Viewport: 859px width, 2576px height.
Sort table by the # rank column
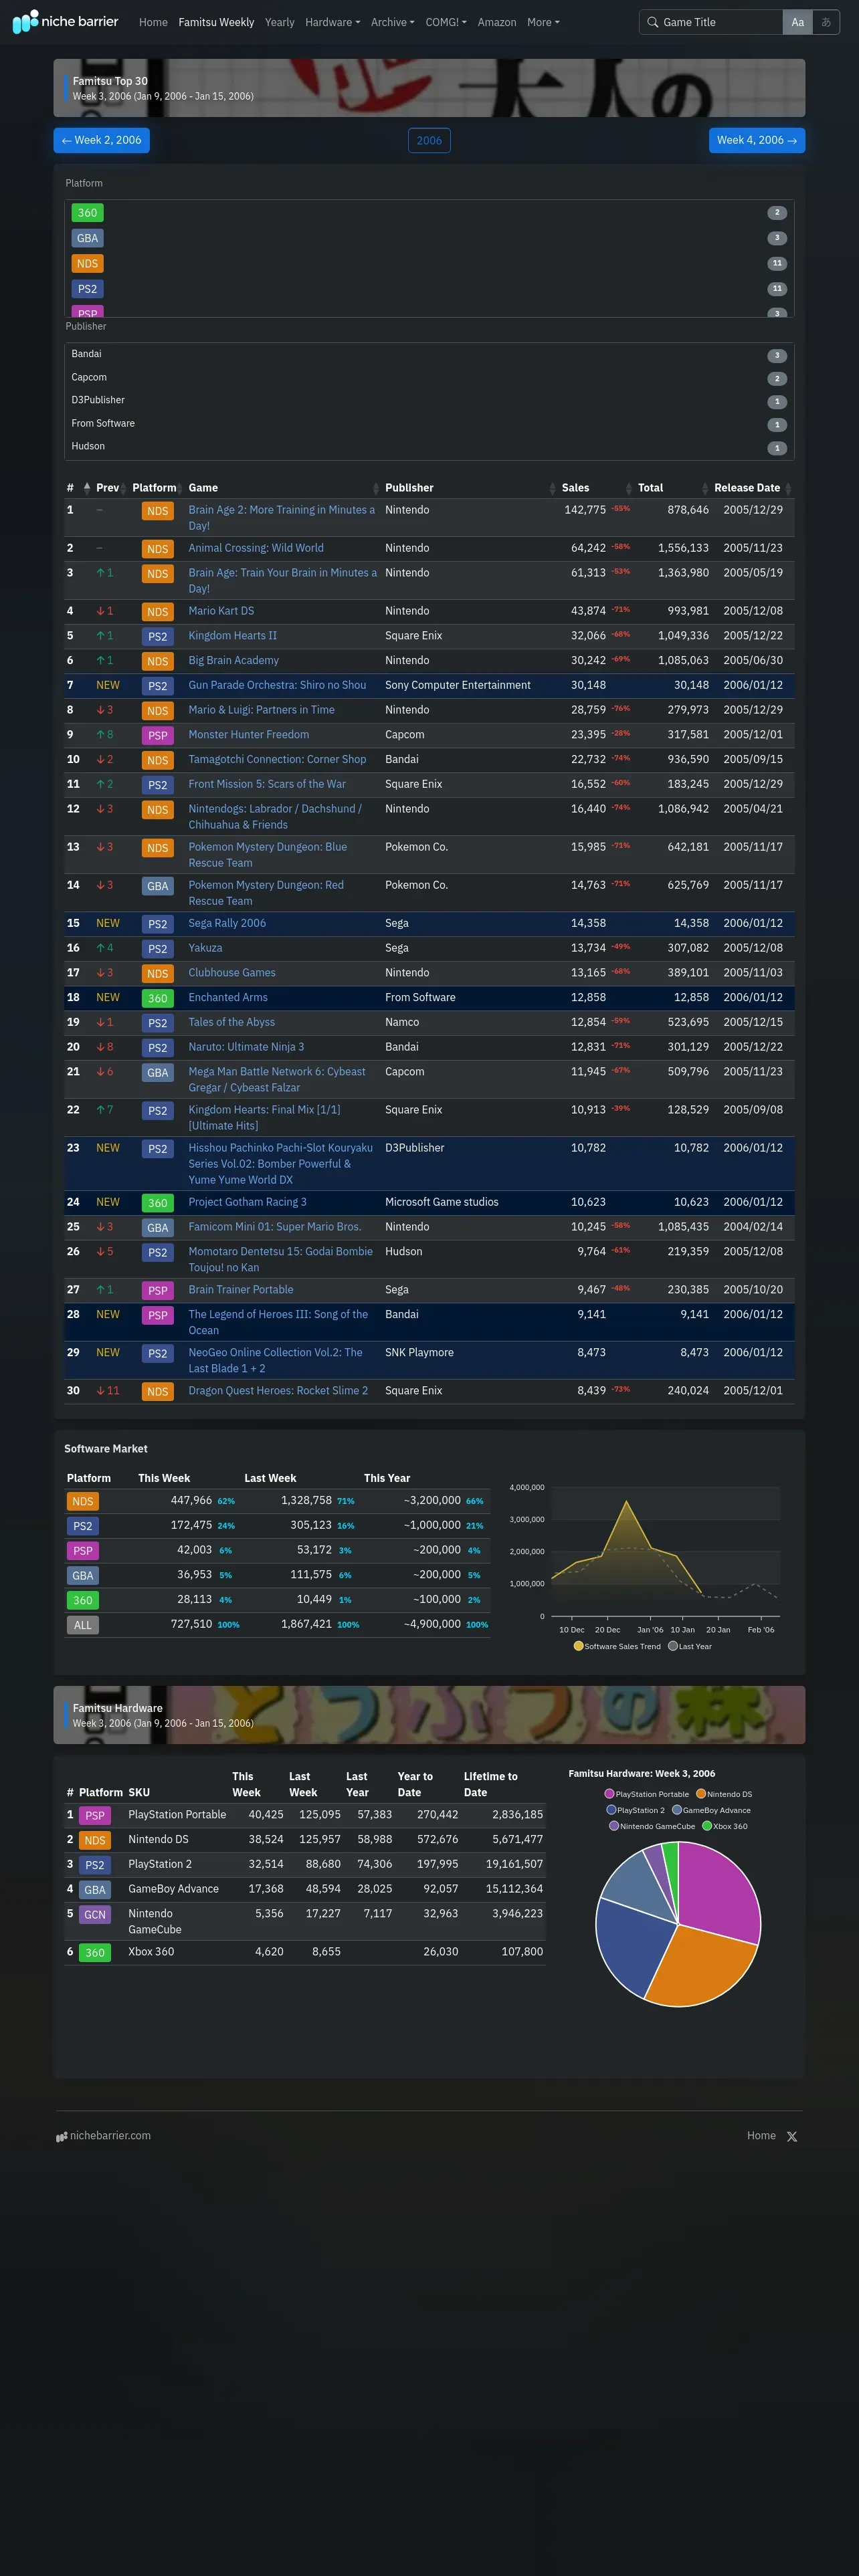(x=78, y=488)
